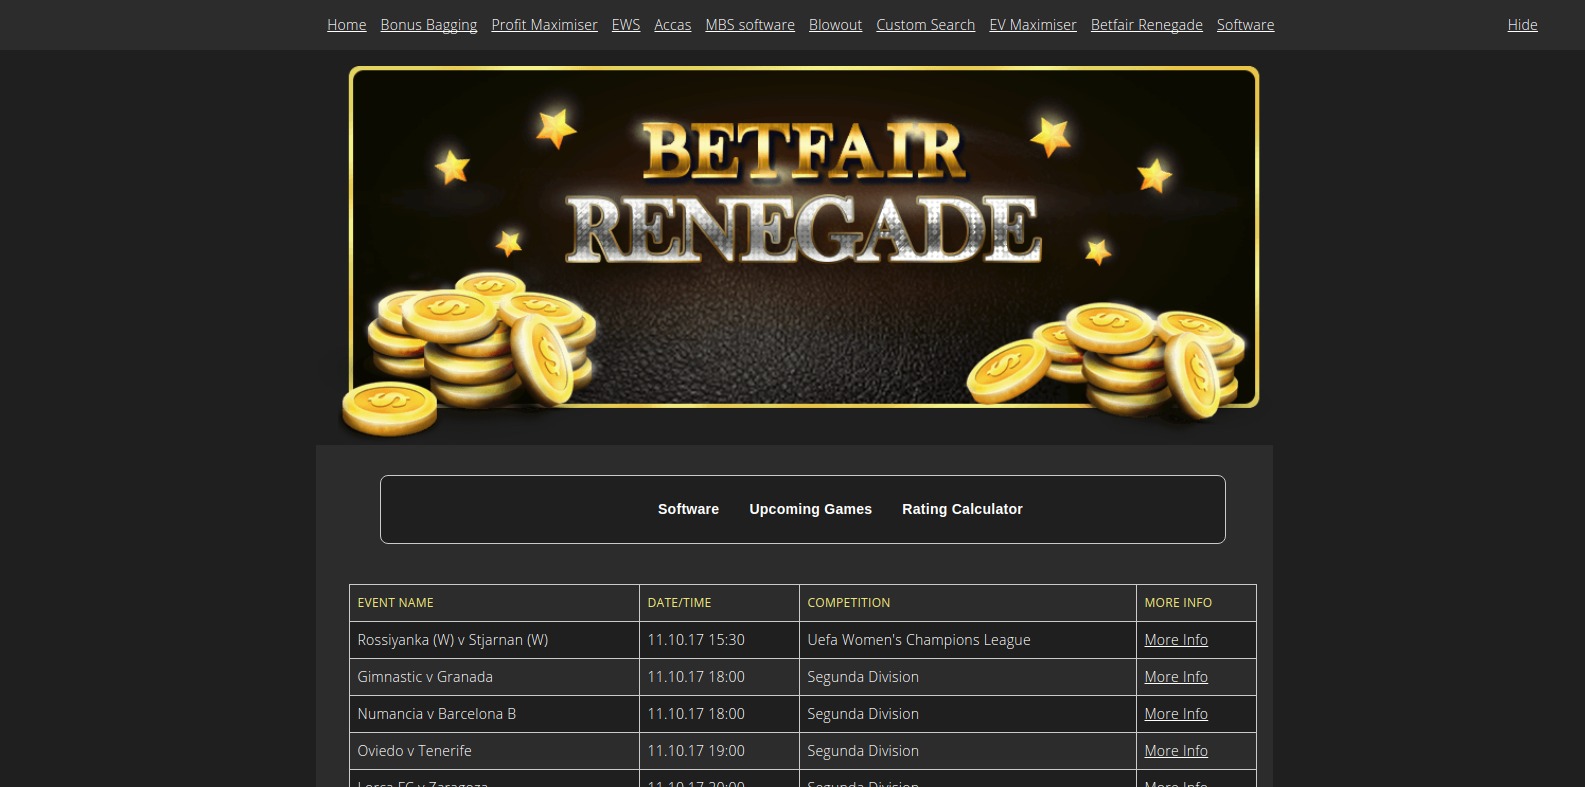This screenshot has width=1585, height=787.
Task: Open Custom Search link
Action: (925, 25)
